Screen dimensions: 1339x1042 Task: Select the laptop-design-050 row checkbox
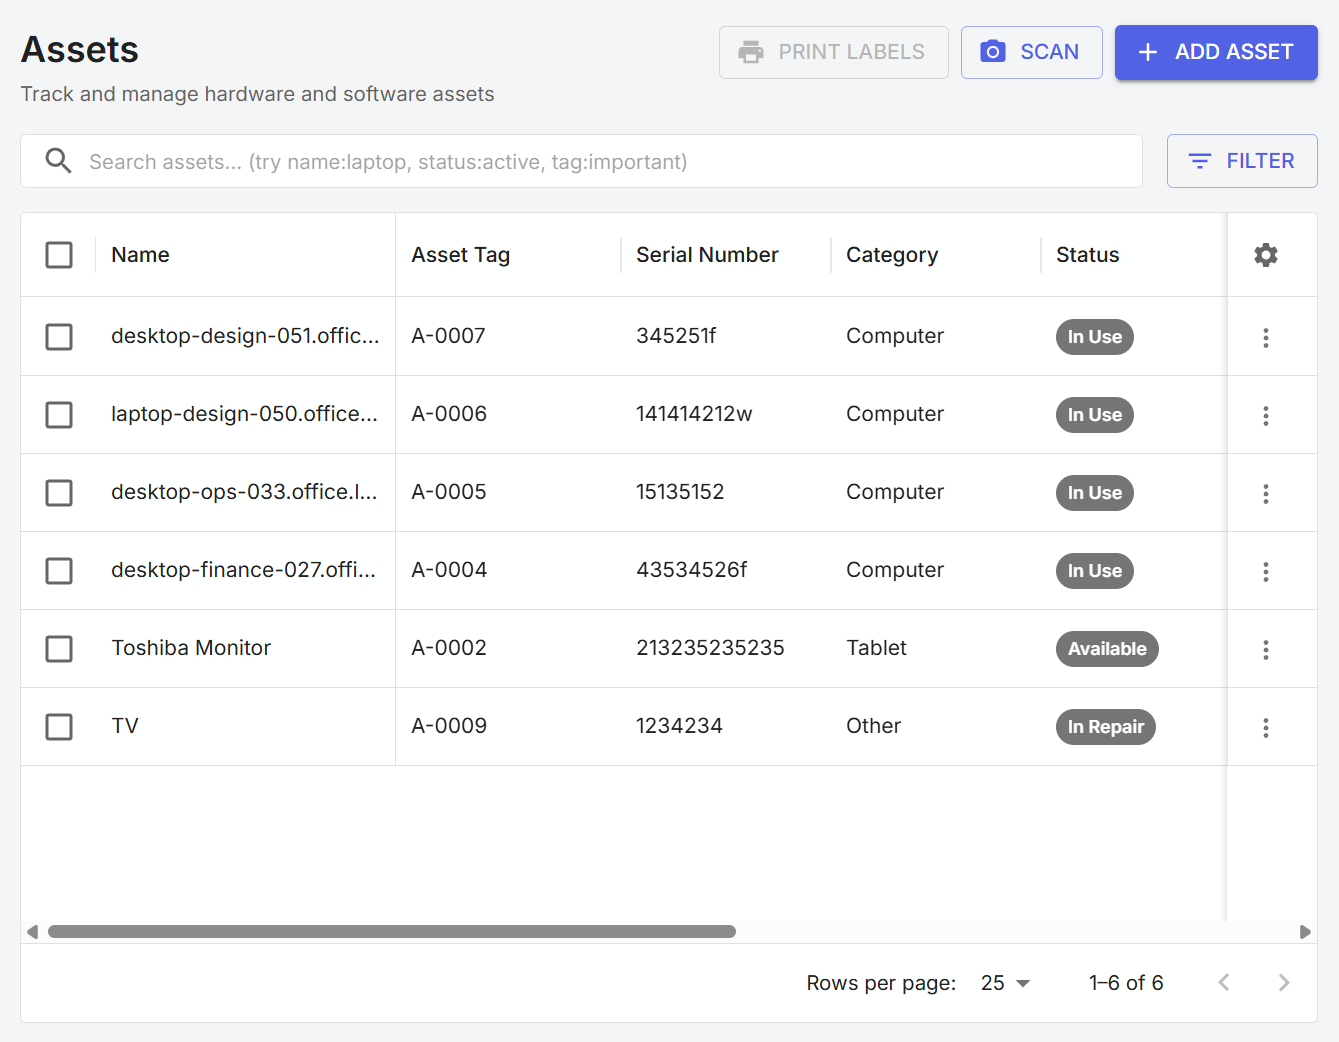pyautogui.click(x=59, y=415)
